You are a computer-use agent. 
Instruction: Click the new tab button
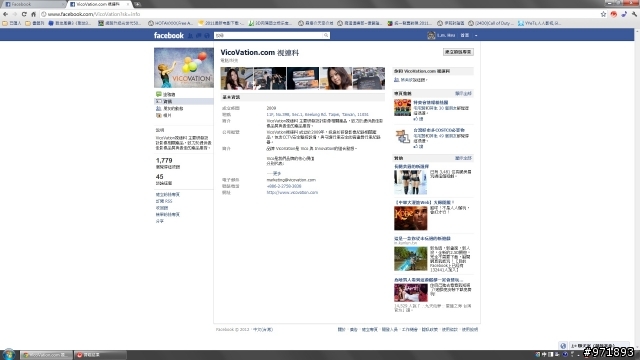138,4
